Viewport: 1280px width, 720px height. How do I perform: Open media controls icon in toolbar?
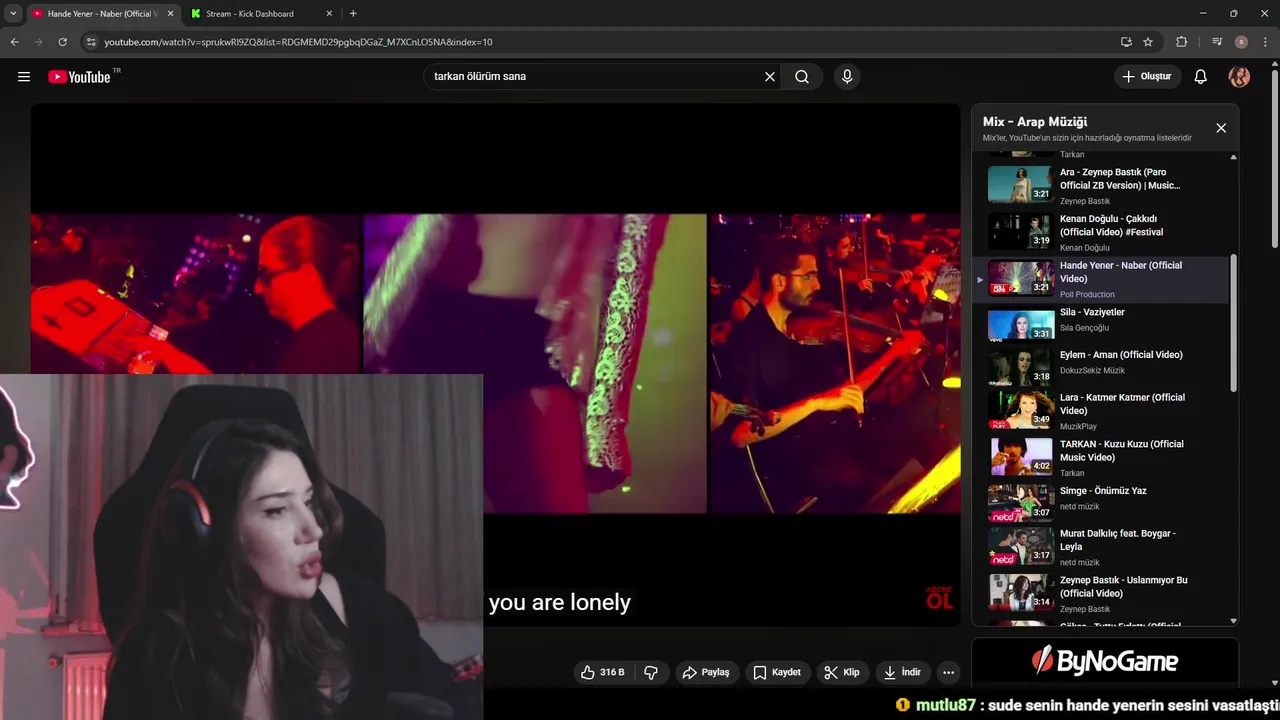point(1217,42)
